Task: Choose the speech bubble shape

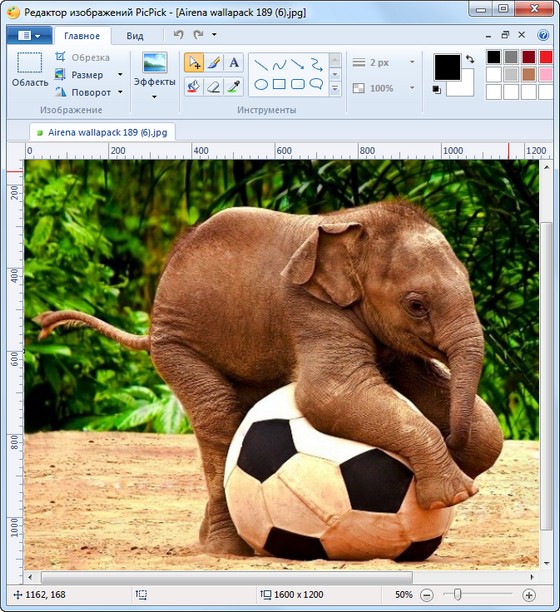Action: [316, 84]
